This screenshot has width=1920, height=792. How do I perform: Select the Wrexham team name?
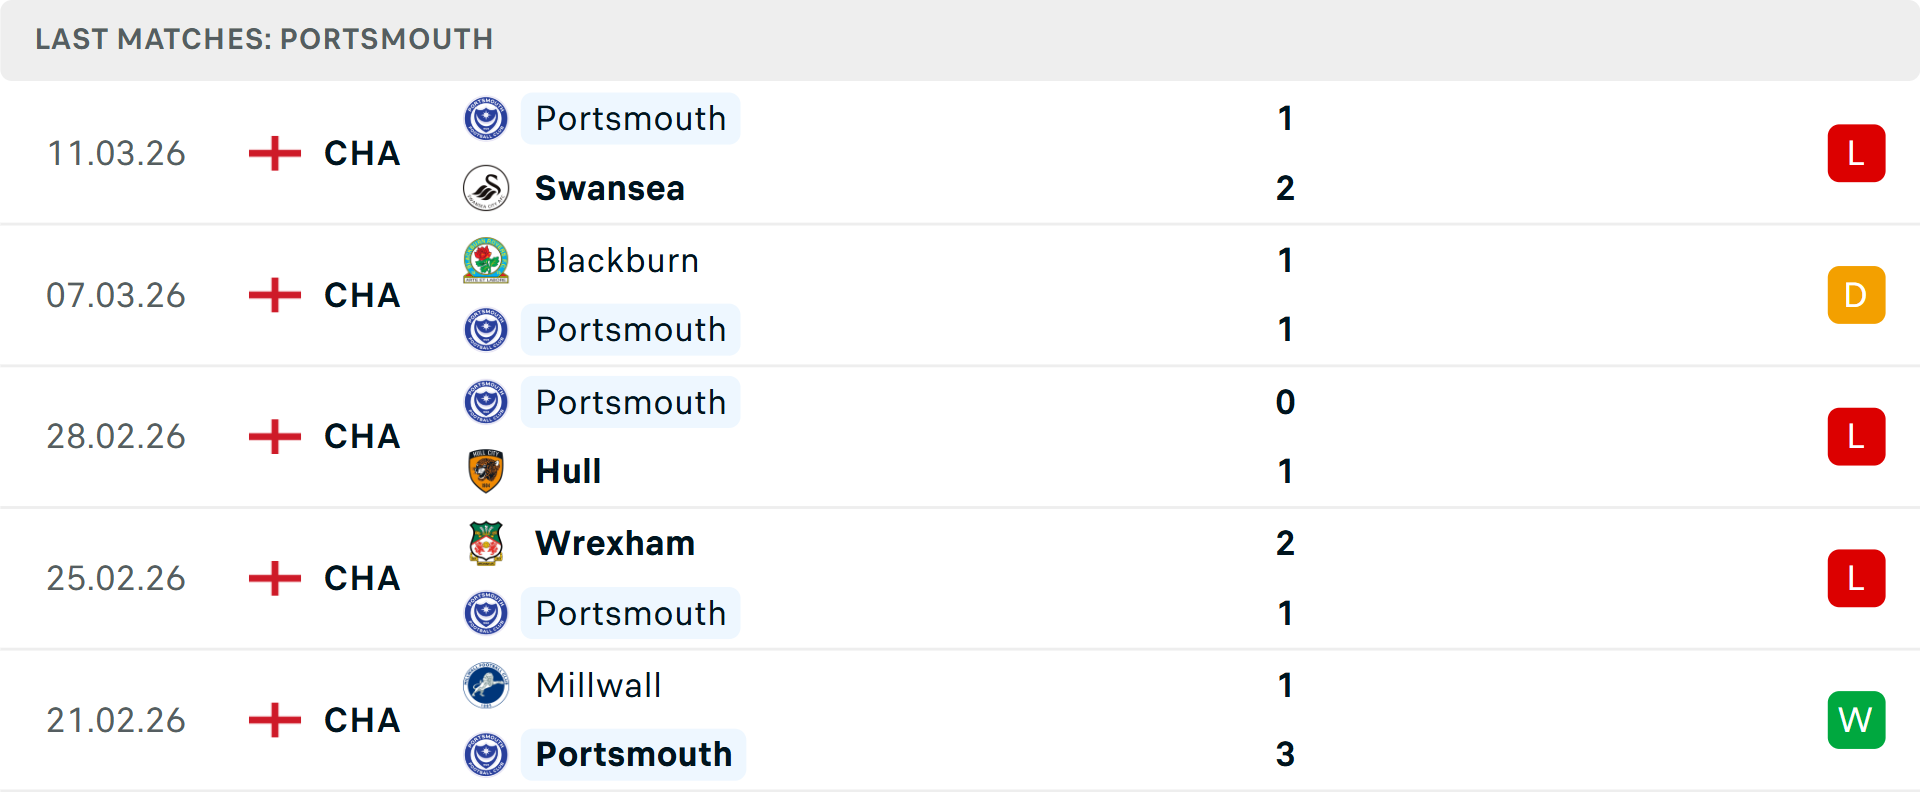pyautogui.click(x=615, y=543)
